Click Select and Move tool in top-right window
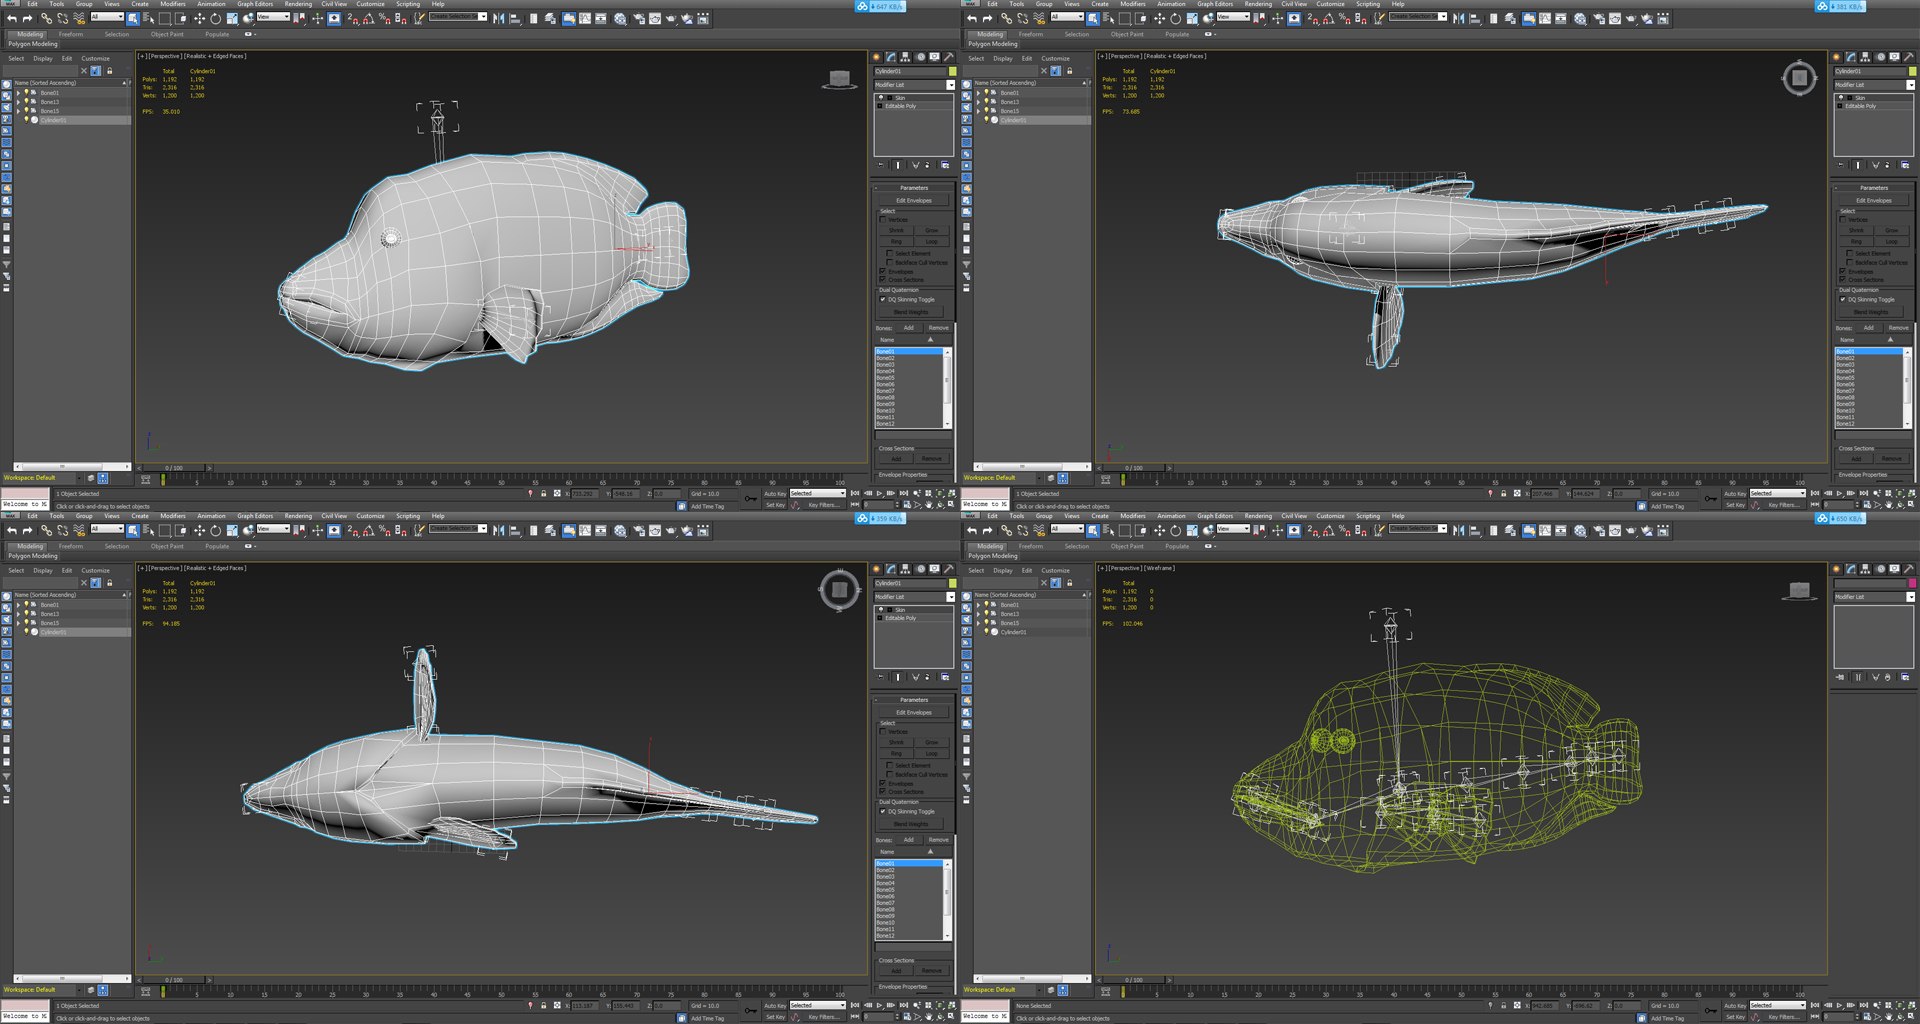The height and width of the screenshot is (1024, 1920). pyautogui.click(x=1159, y=18)
